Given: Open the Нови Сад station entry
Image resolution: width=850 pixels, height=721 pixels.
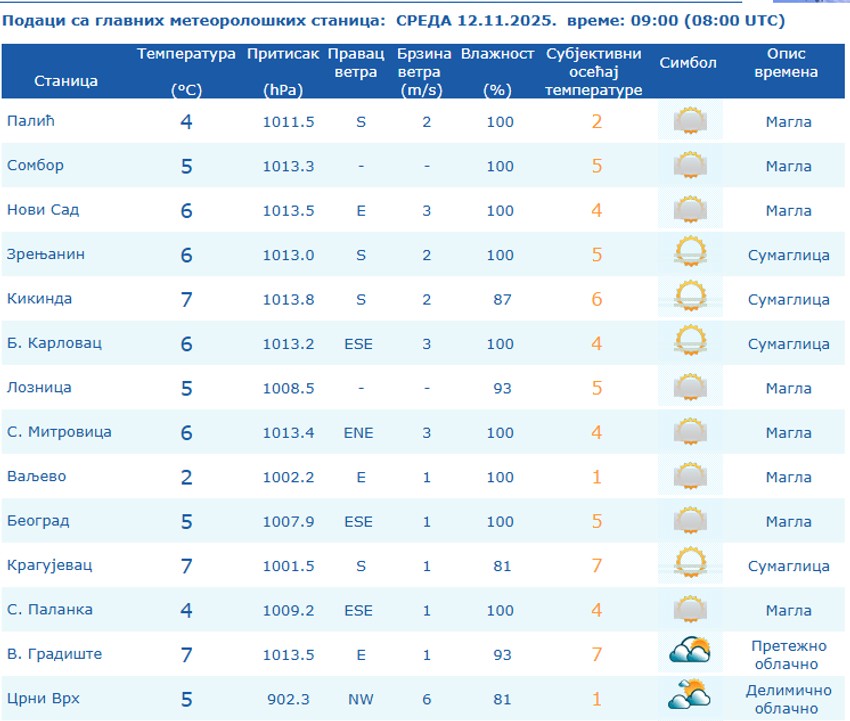Looking at the screenshot, I should (x=42, y=211).
